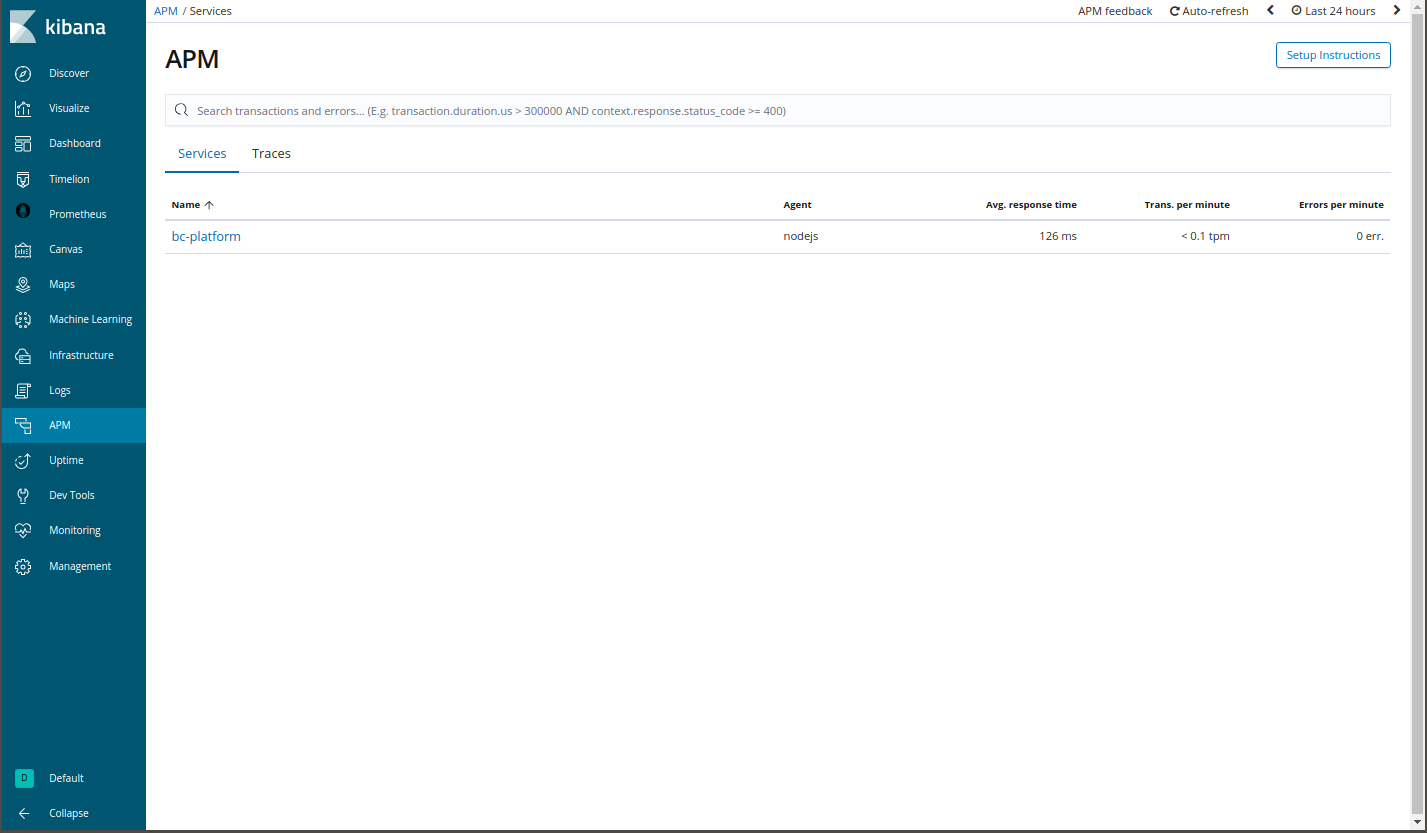Open Management gear icon
Screen dimensions: 1427x833
[x=24, y=566]
